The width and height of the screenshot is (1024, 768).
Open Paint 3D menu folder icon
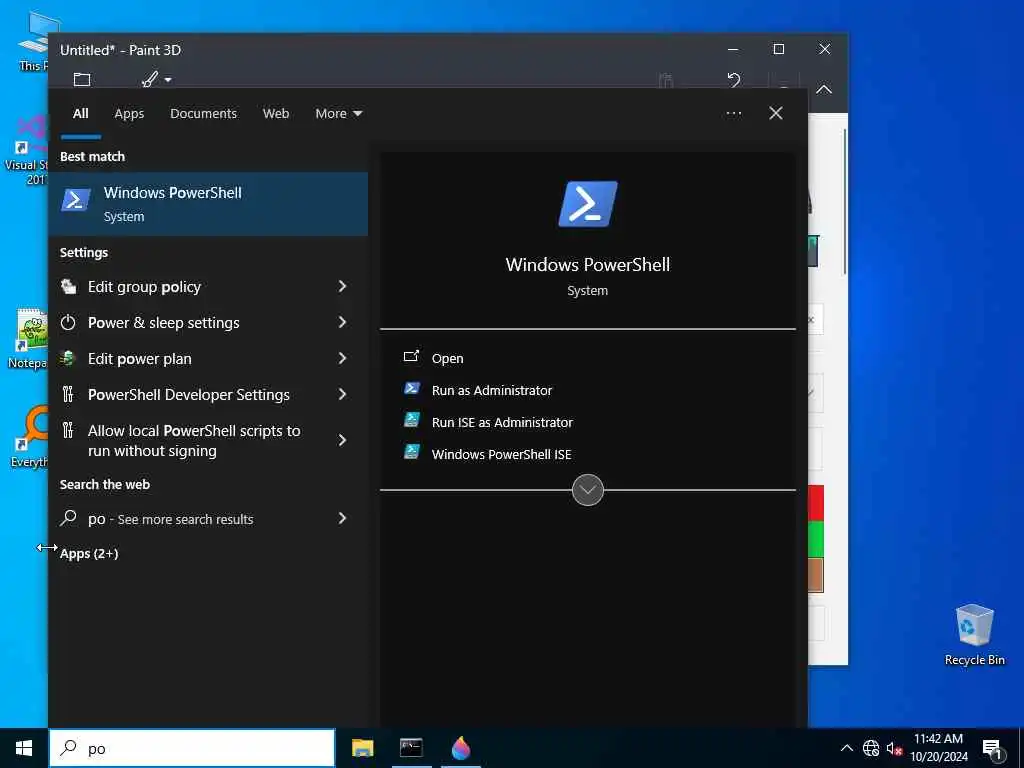coord(82,80)
